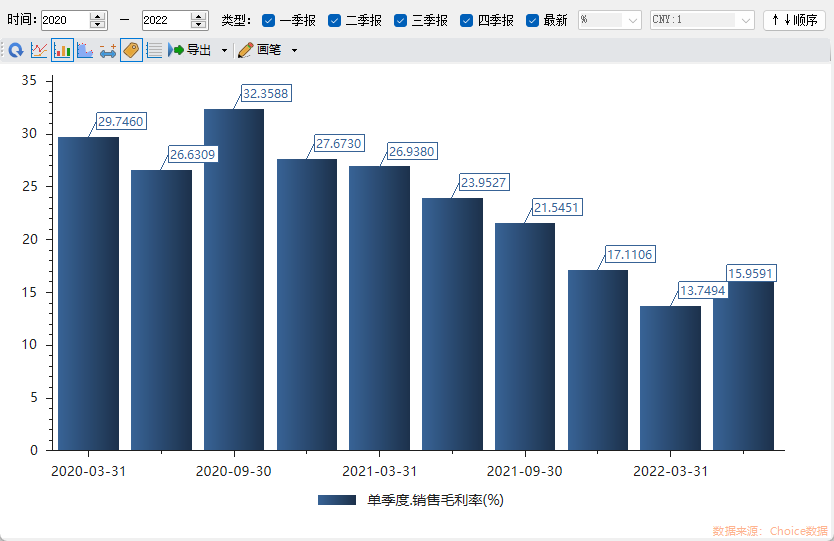
Task: Select the pencil 画笔 drawing tool
Action: click(x=259, y=50)
